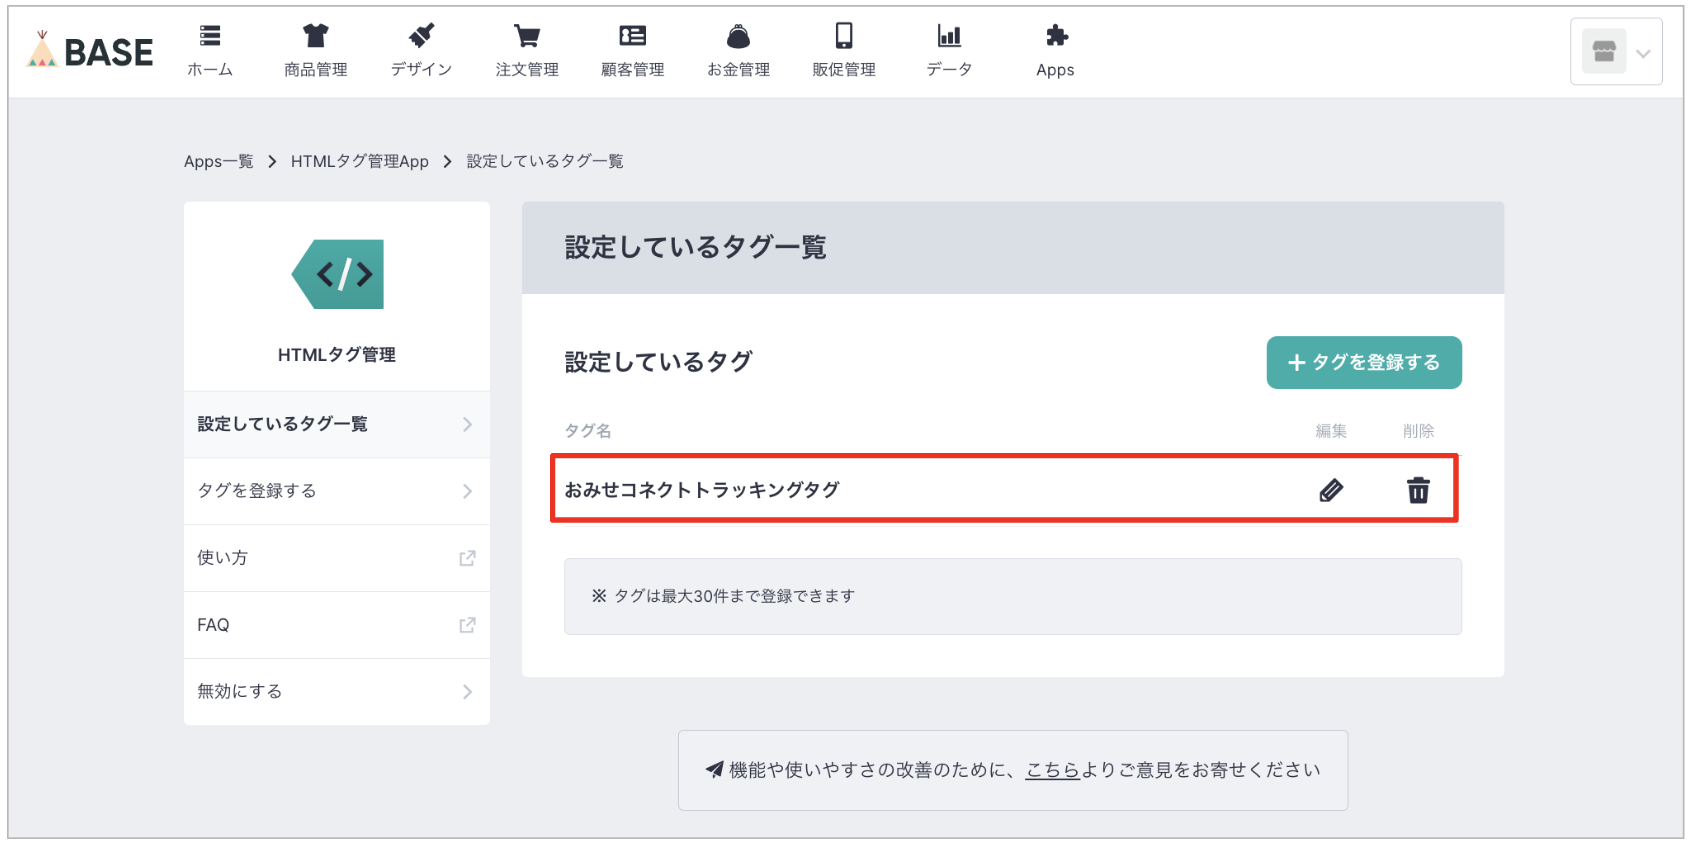Image resolution: width=1692 pixels, height=846 pixels.
Task: Open デザイン paintbrush icon
Action: point(421,36)
